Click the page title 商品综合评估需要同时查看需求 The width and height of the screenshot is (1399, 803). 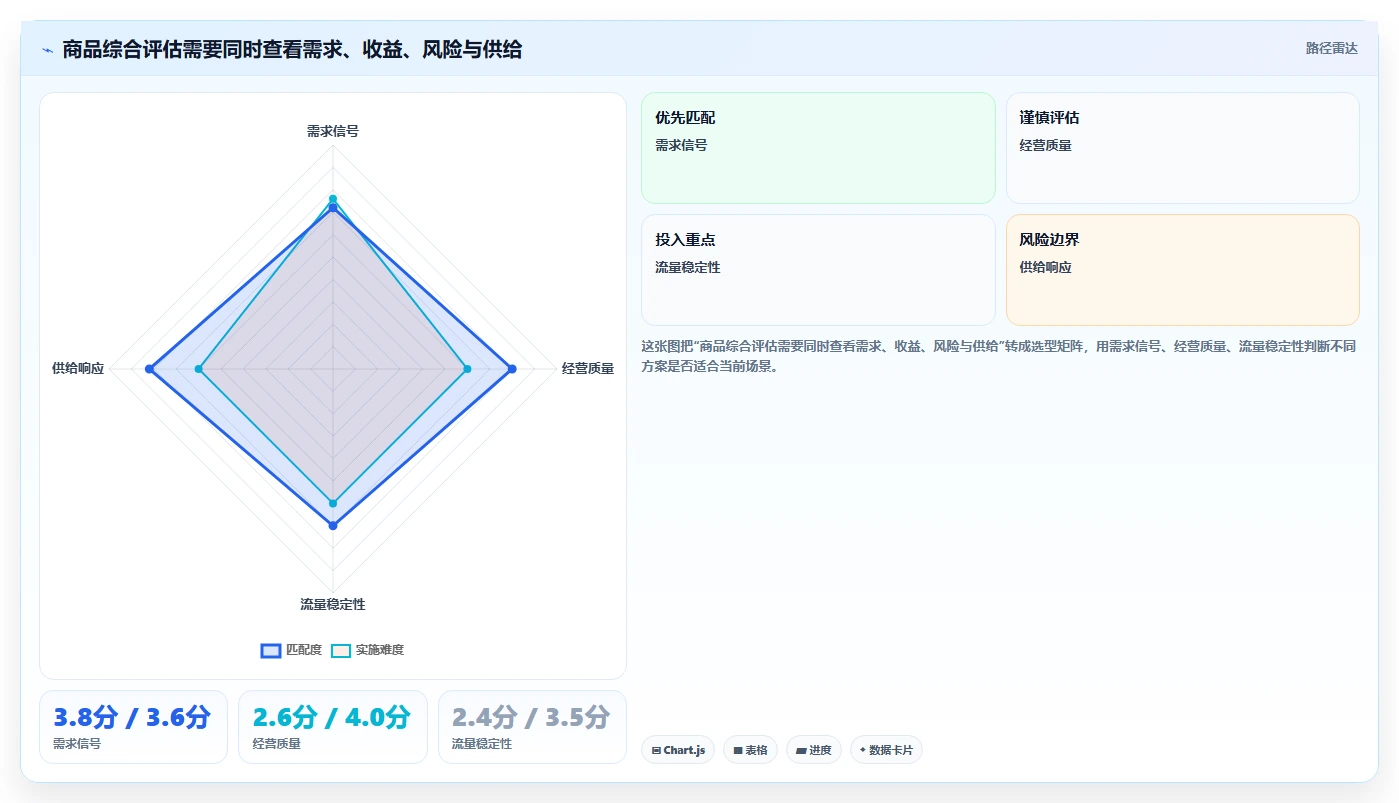[292, 50]
